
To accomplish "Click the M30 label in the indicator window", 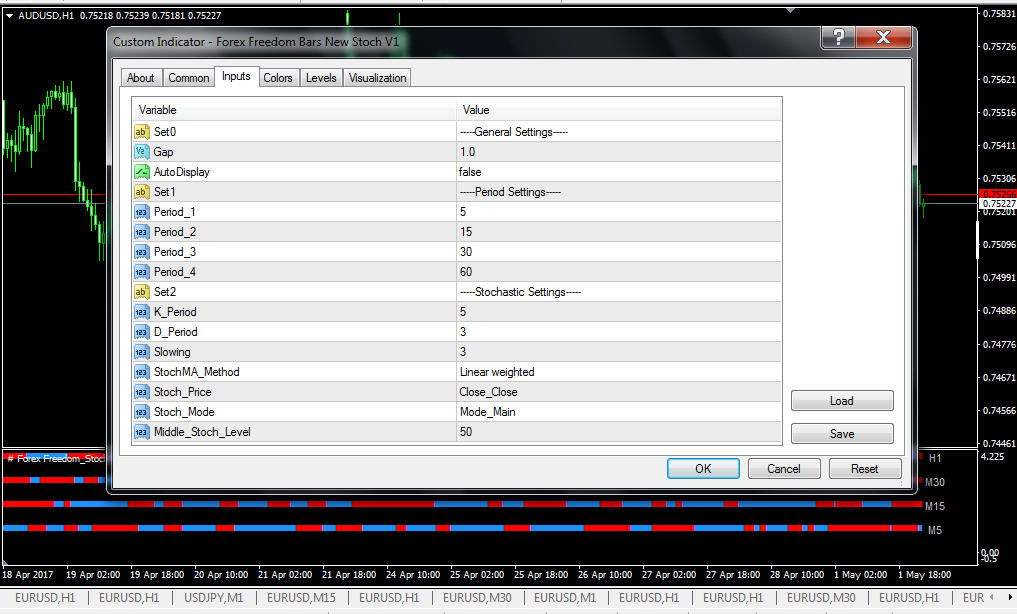I will (935, 482).
